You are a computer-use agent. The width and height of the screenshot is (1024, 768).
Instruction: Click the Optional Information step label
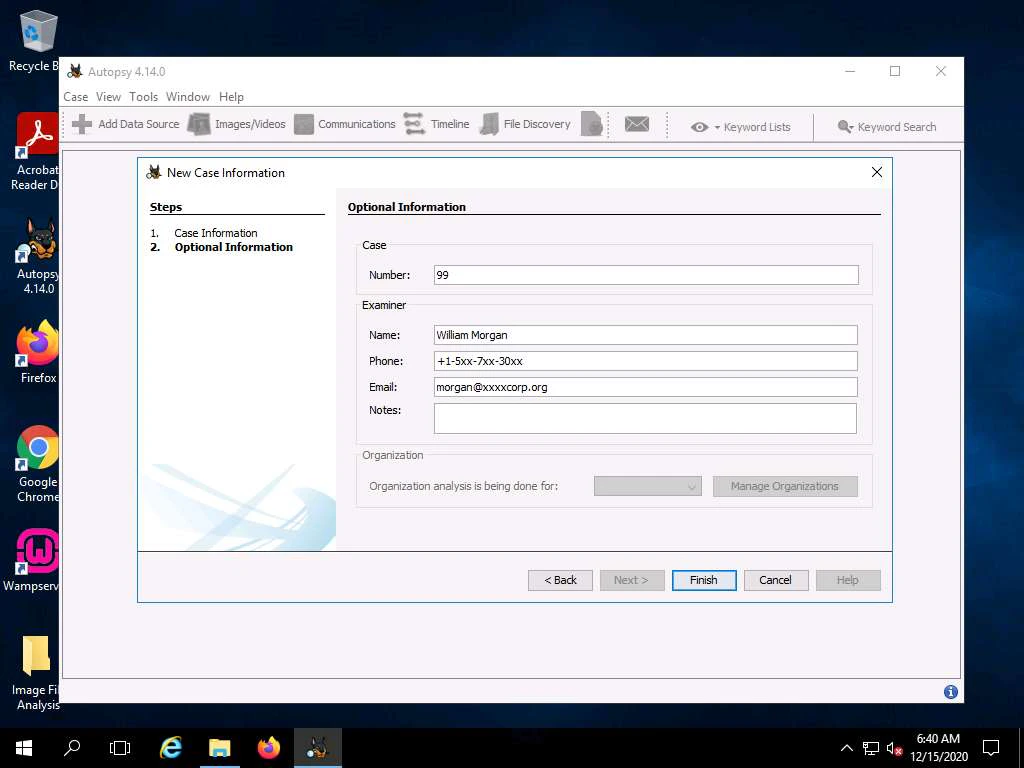point(234,248)
